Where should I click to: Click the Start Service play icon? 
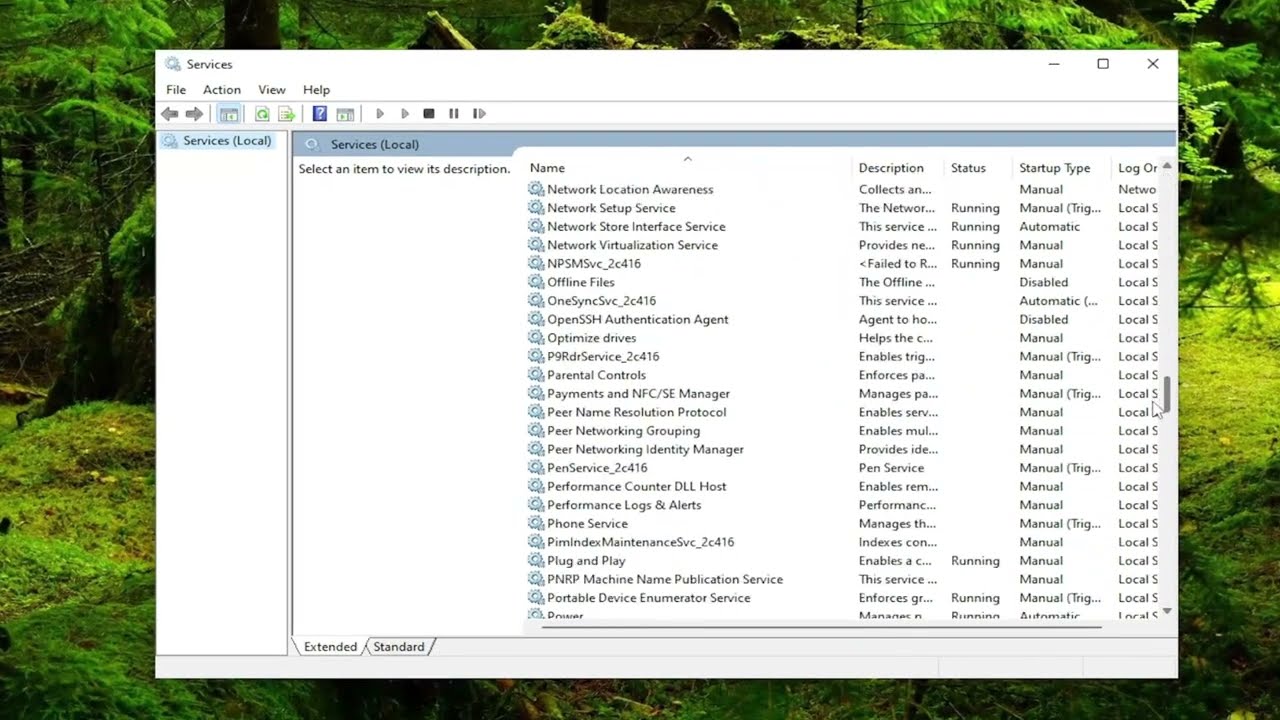380,114
